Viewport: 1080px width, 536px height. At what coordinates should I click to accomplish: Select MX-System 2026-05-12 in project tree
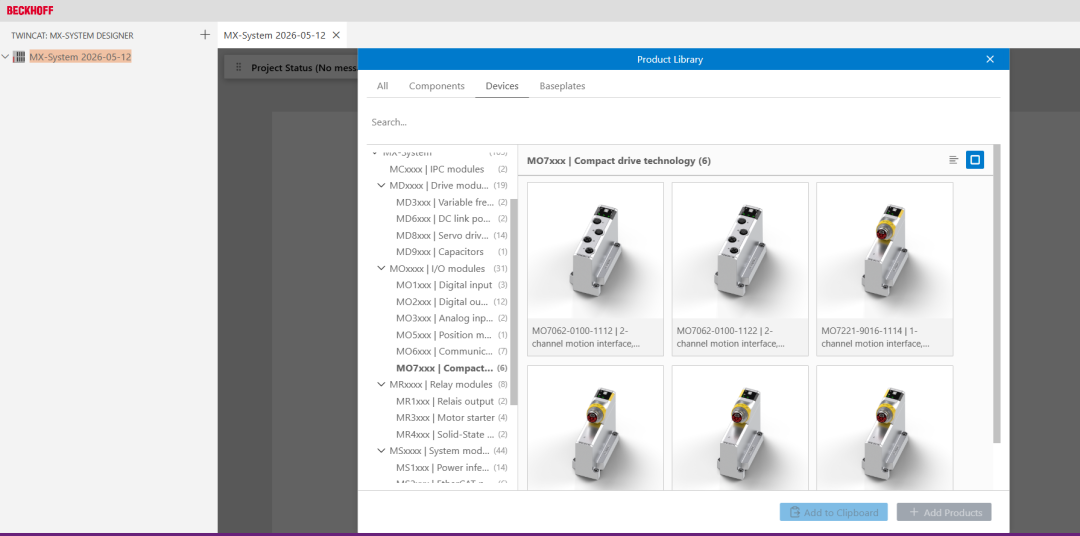click(x=80, y=56)
